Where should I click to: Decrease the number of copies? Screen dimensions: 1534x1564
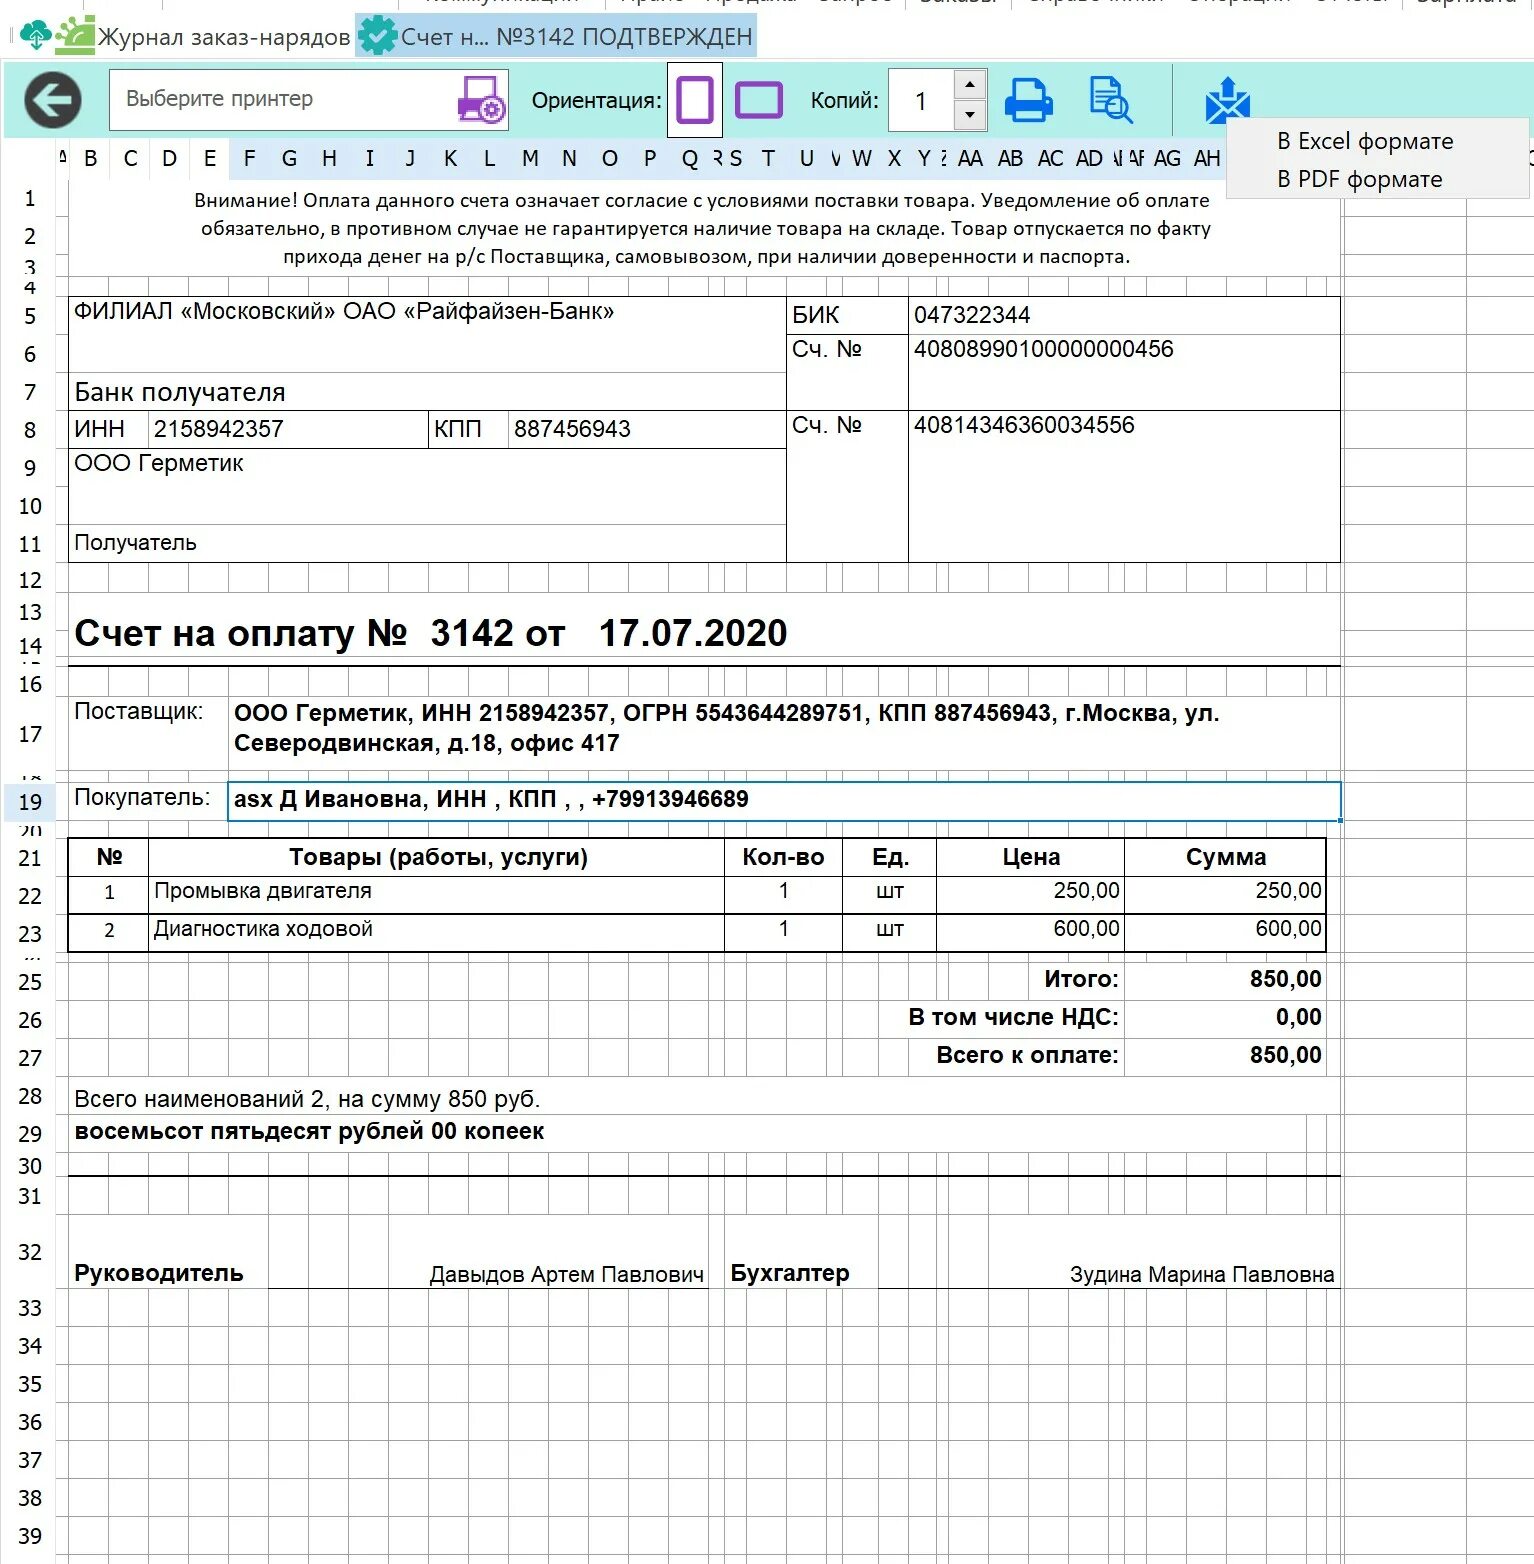click(x=969, y=115)
